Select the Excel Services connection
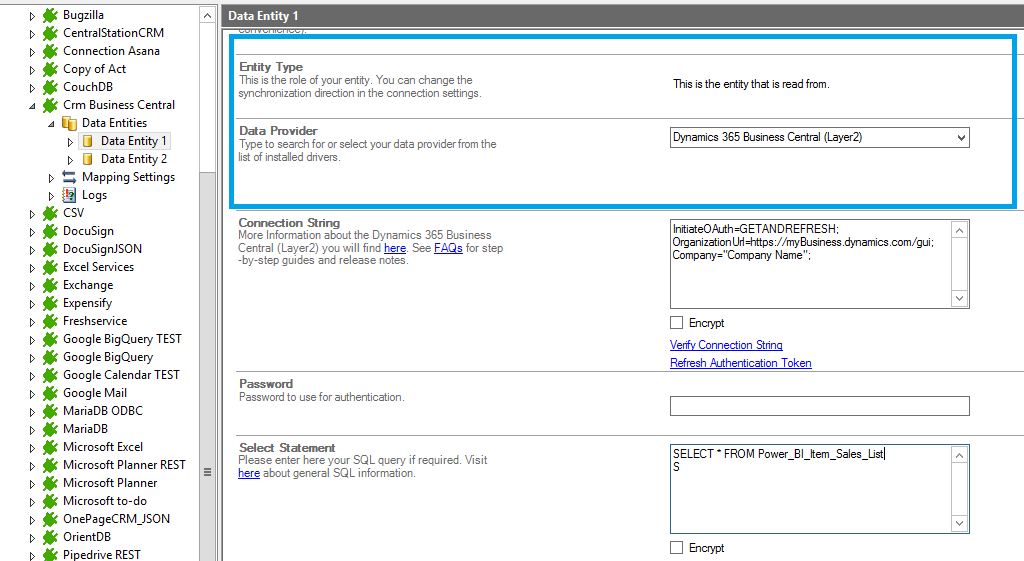The width and height of the screenshot is (1024, 561). [98, 267]
